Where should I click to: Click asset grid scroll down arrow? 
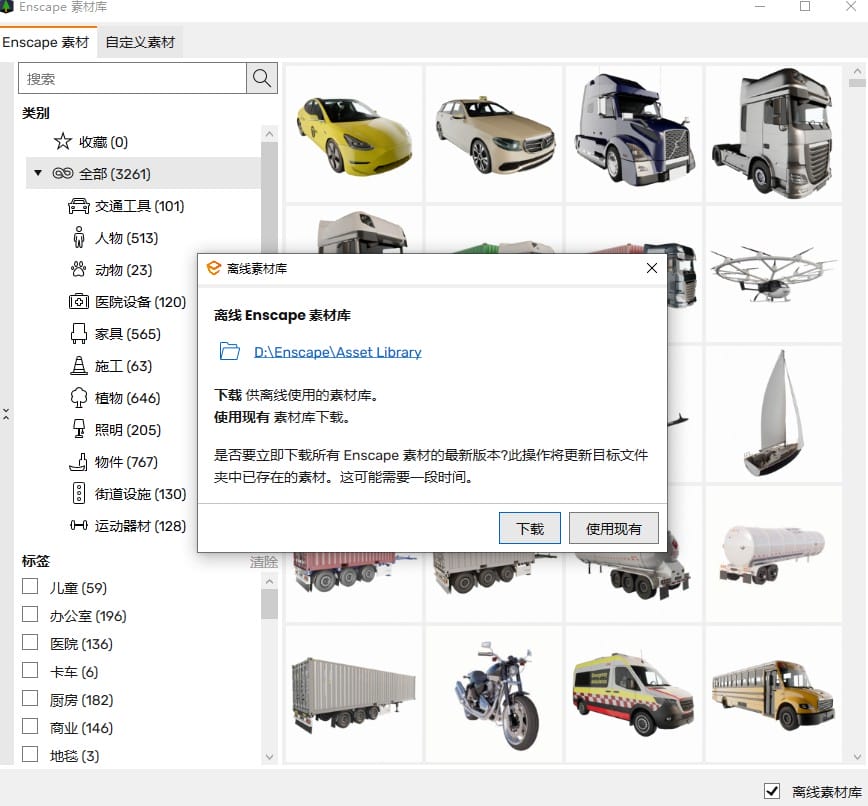point(857,757)
